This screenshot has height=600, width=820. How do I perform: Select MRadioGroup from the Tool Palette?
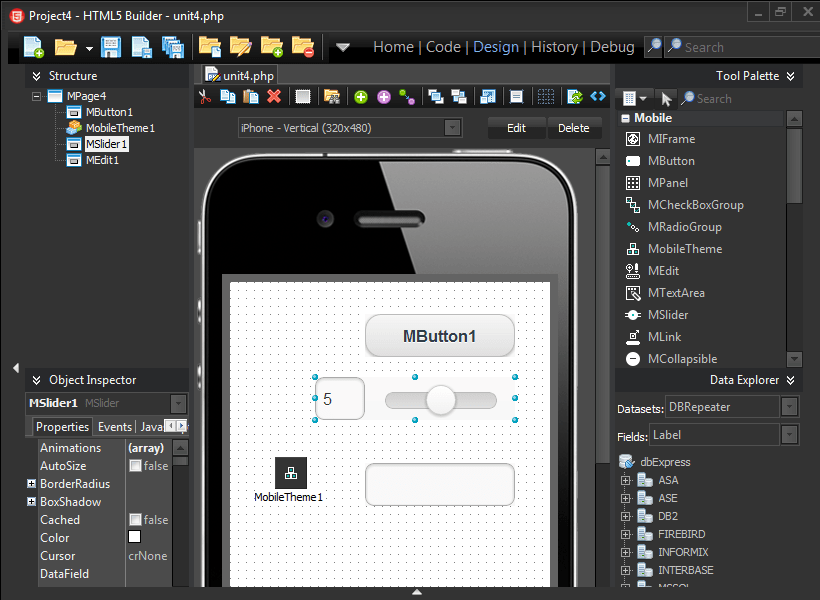point(684,227)
